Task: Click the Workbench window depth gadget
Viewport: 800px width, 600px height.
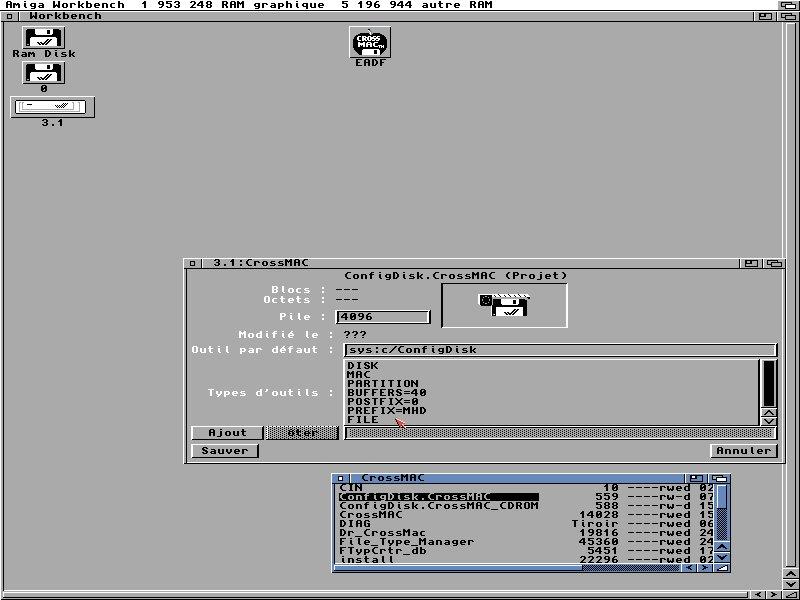Action: (788, 16)
